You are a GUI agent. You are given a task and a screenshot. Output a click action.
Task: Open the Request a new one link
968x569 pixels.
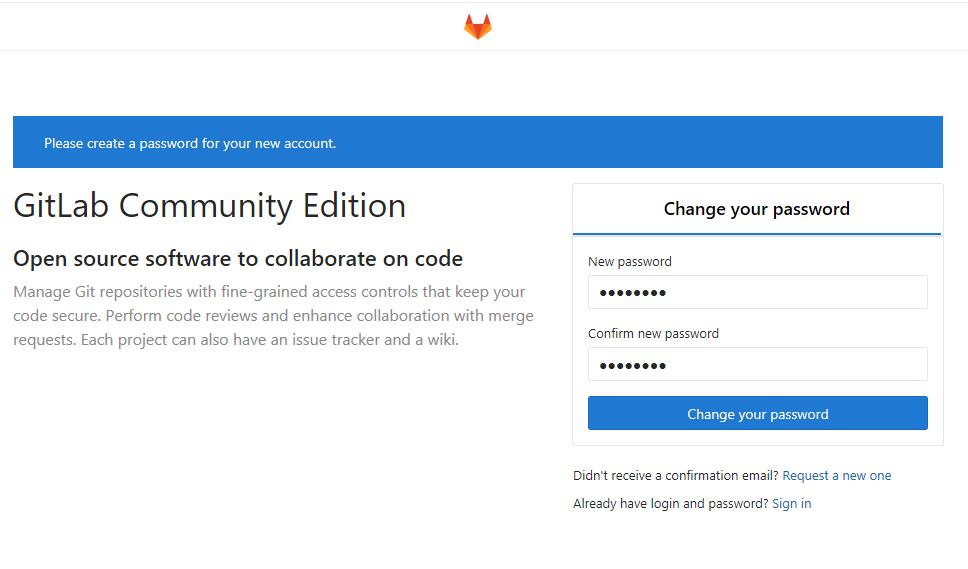[x=837, y=476]
